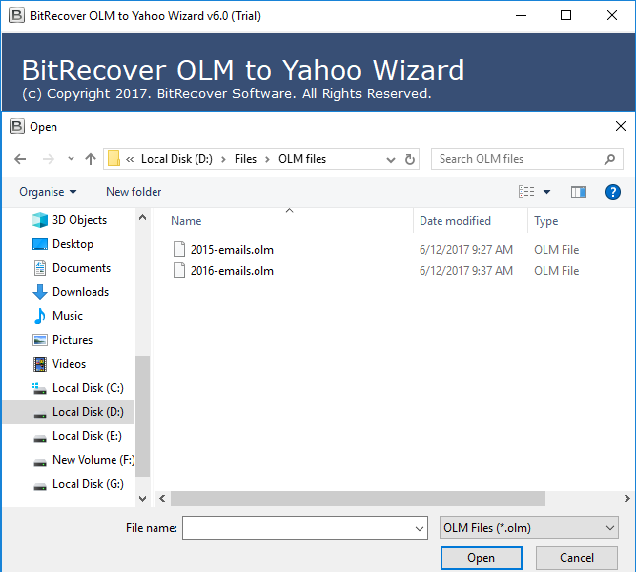This screenshot has width=636, height=572.
Task: Click the Downloads blue arrow icon
Action: pyautogui.click(x=40, y=292)
